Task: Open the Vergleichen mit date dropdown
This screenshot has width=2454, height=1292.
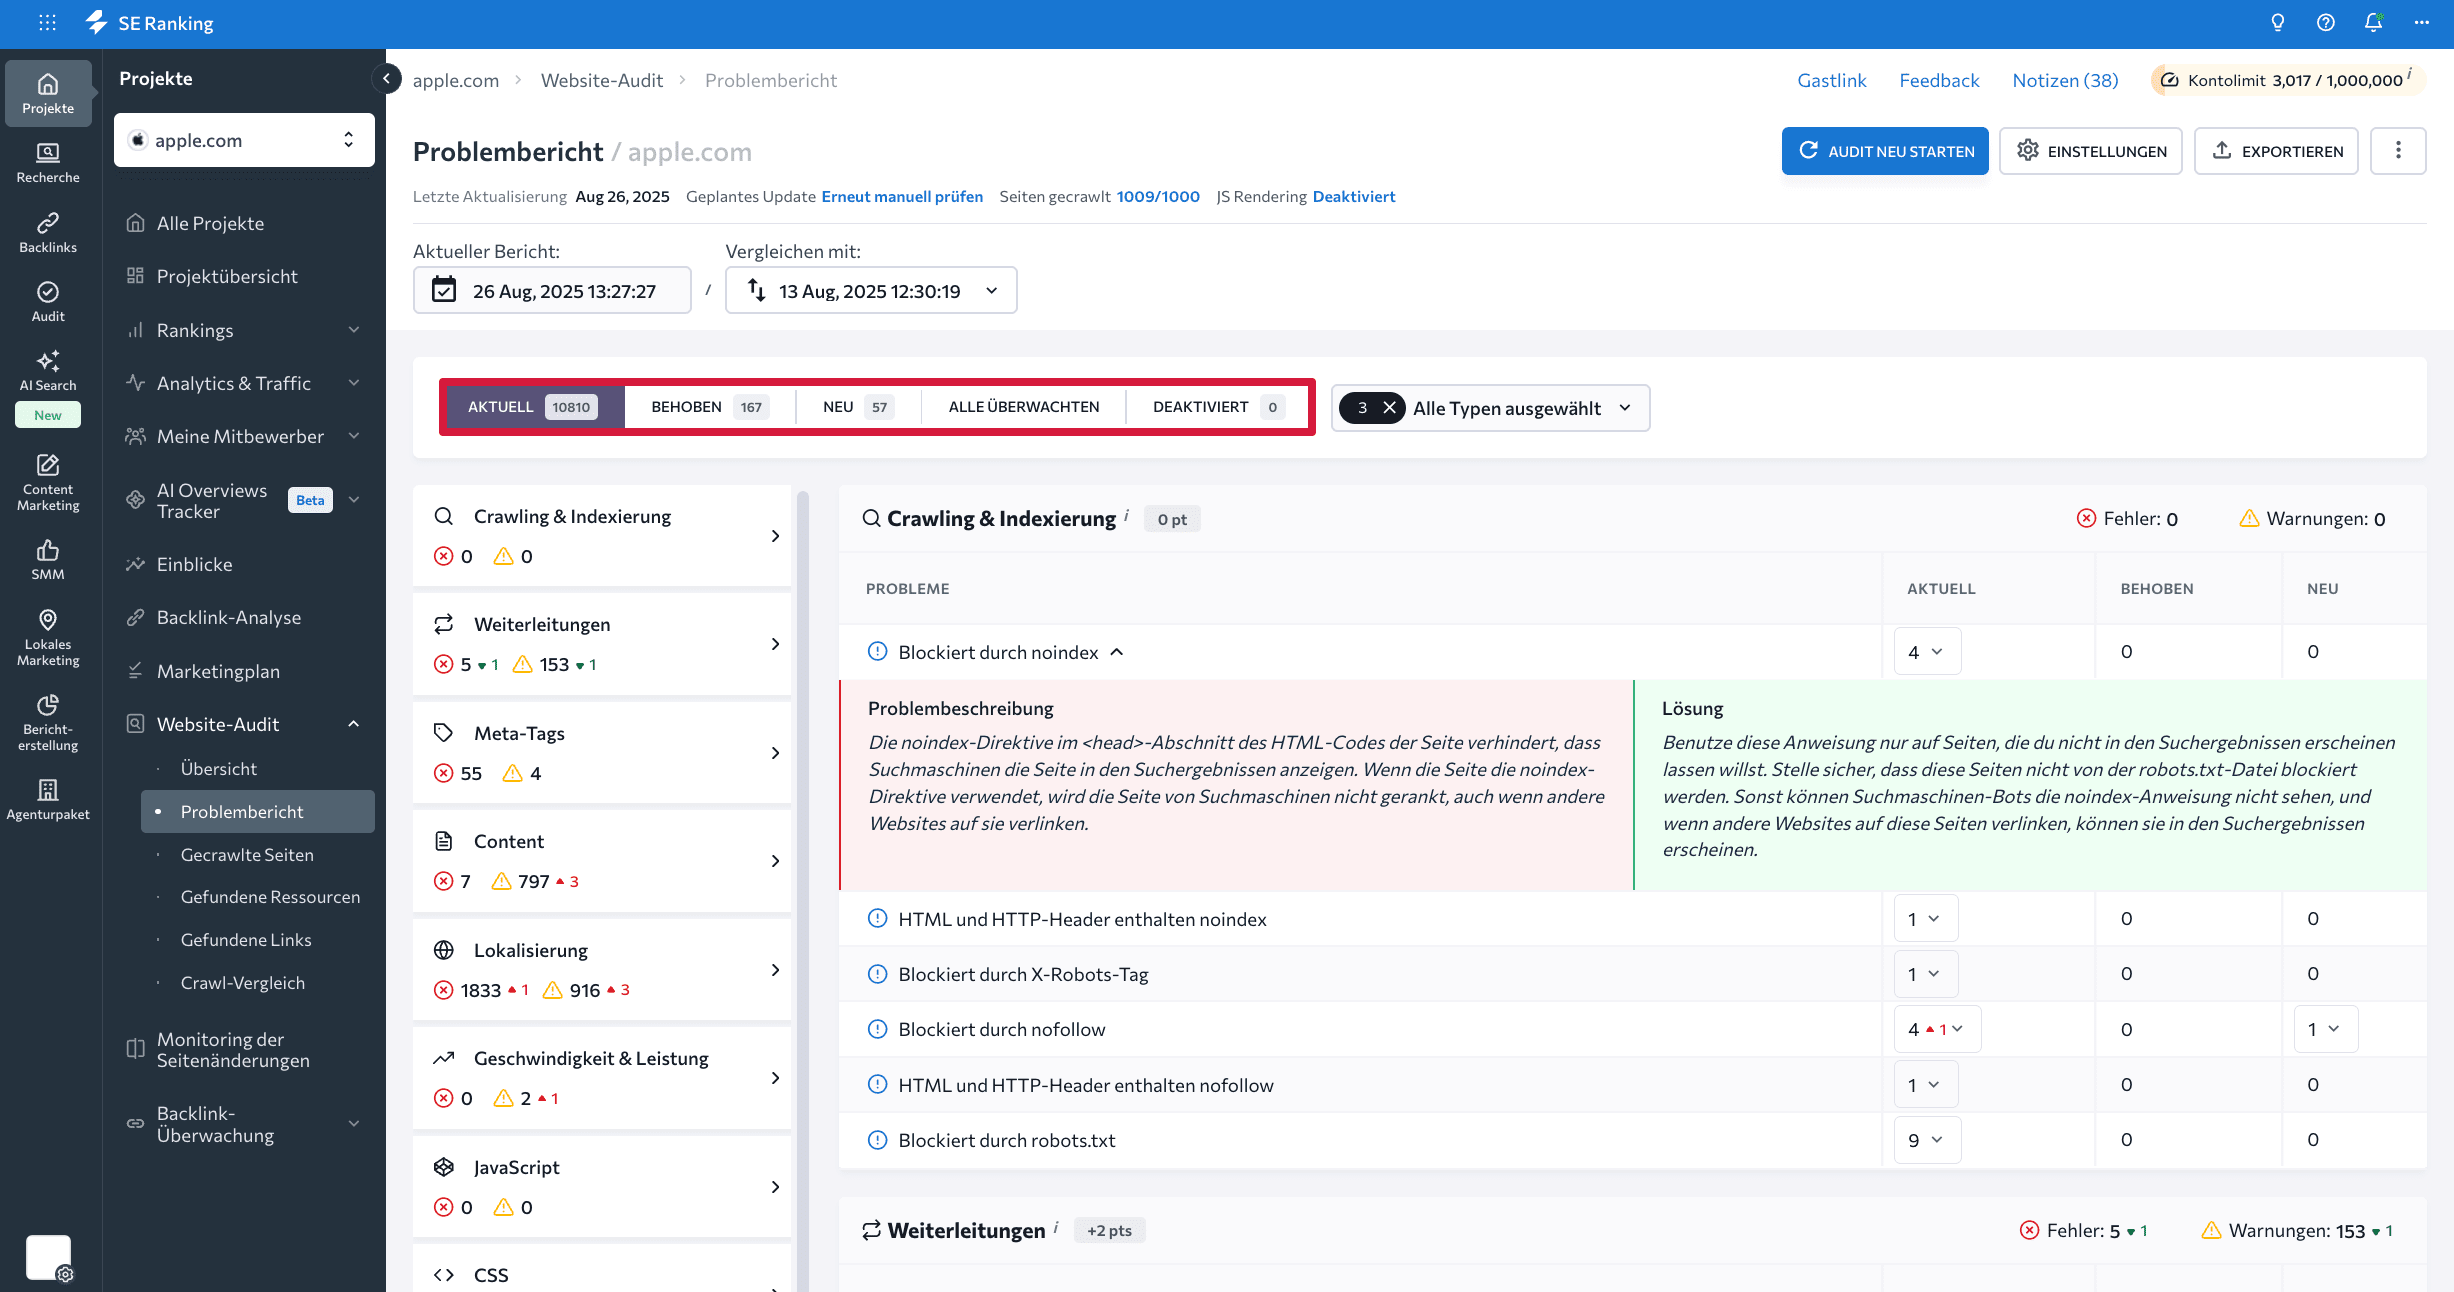Action: tap(870, 290)
